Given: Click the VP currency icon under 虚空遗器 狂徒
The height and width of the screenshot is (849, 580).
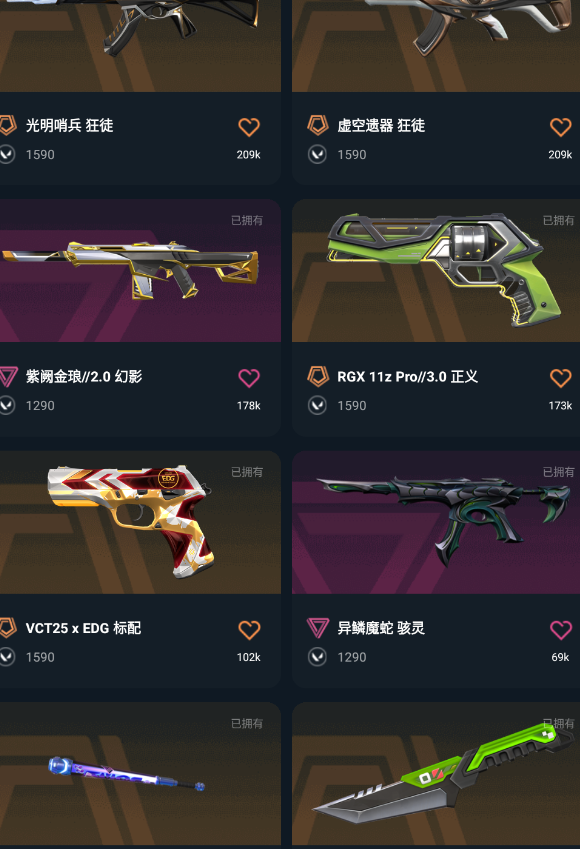Looking at the screenshot, I should (x=317, y=154).
